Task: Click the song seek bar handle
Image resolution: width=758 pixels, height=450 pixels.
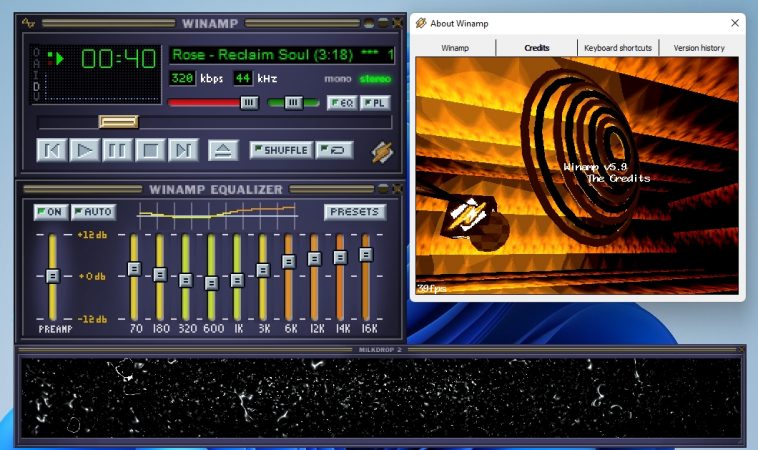Action: coord(118,121)
